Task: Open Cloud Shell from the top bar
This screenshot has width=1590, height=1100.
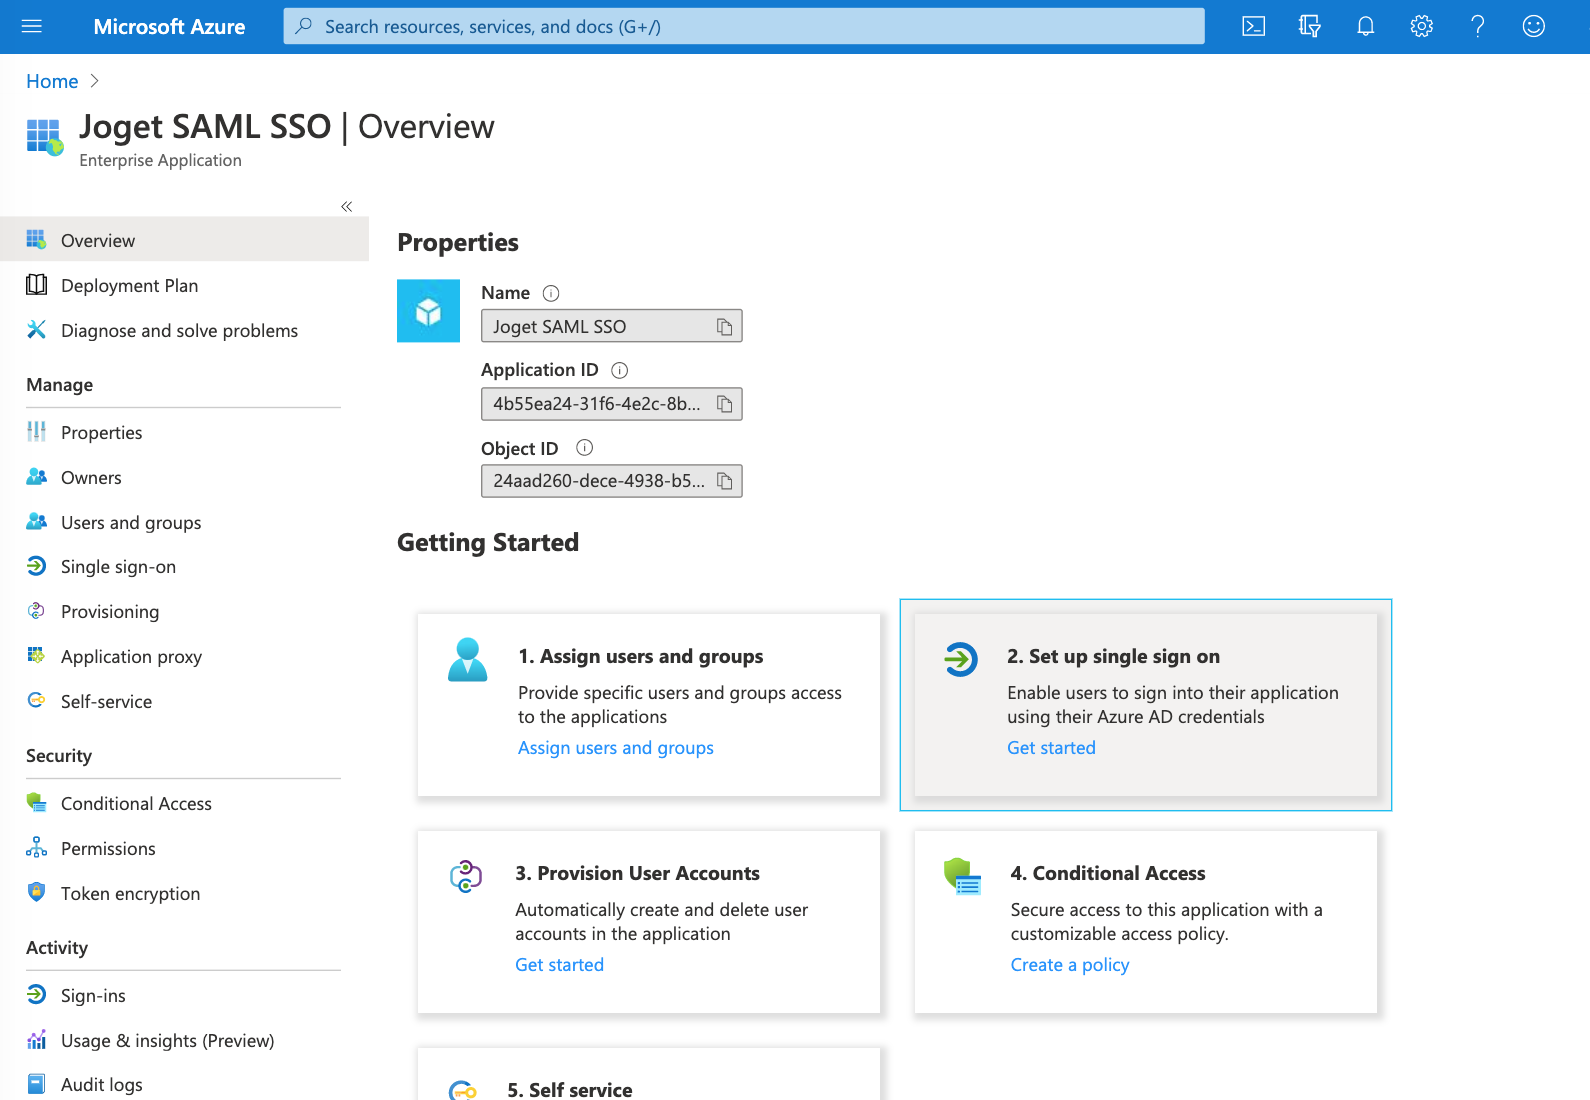Action: [1253, 27]
